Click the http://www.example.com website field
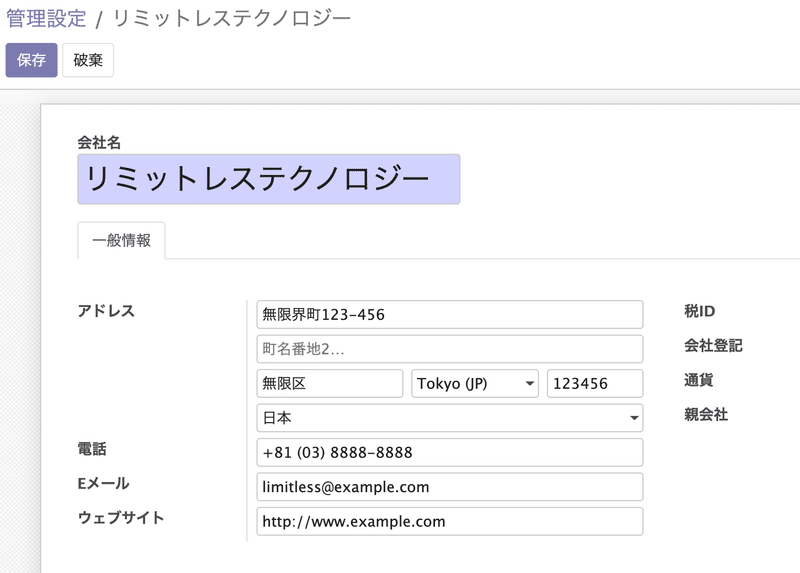800x573 pixels. click(449, 521)
